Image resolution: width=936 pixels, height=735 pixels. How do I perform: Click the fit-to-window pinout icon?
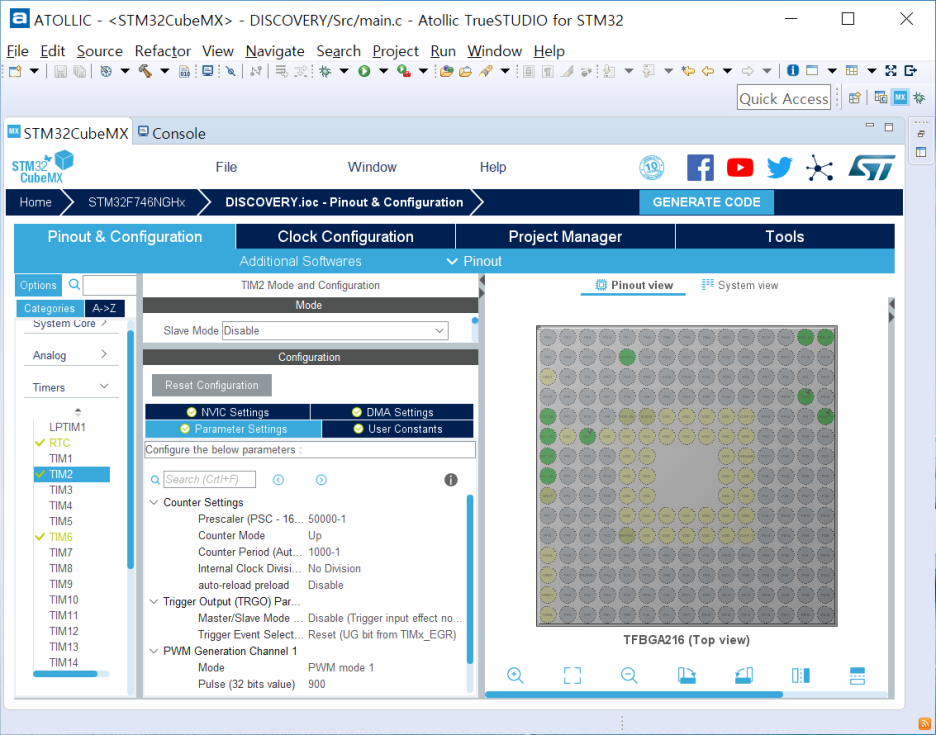pos(572,675)
